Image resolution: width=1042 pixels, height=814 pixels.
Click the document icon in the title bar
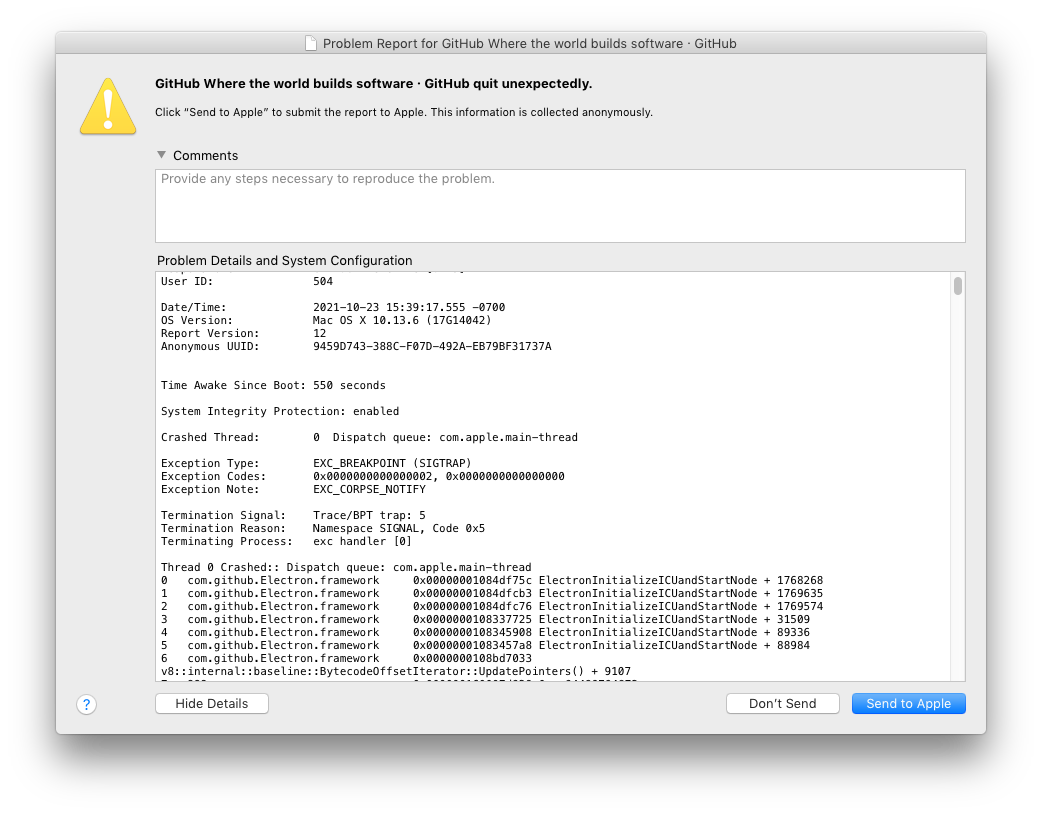coord(310,43)
